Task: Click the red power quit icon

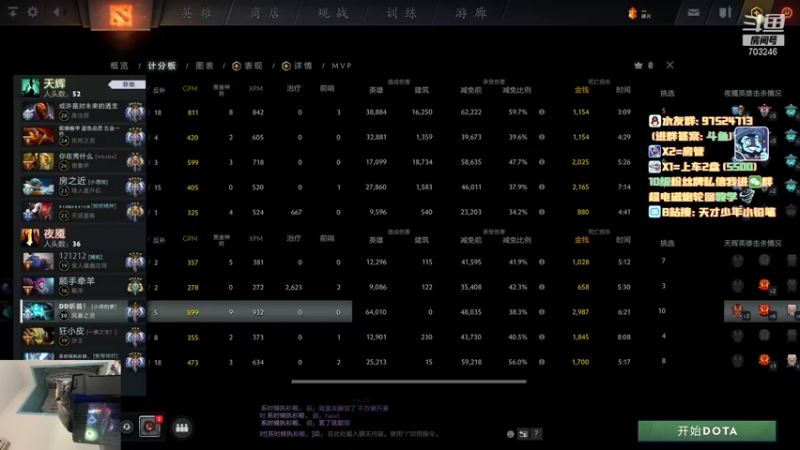Action: [x=787, y=12]
